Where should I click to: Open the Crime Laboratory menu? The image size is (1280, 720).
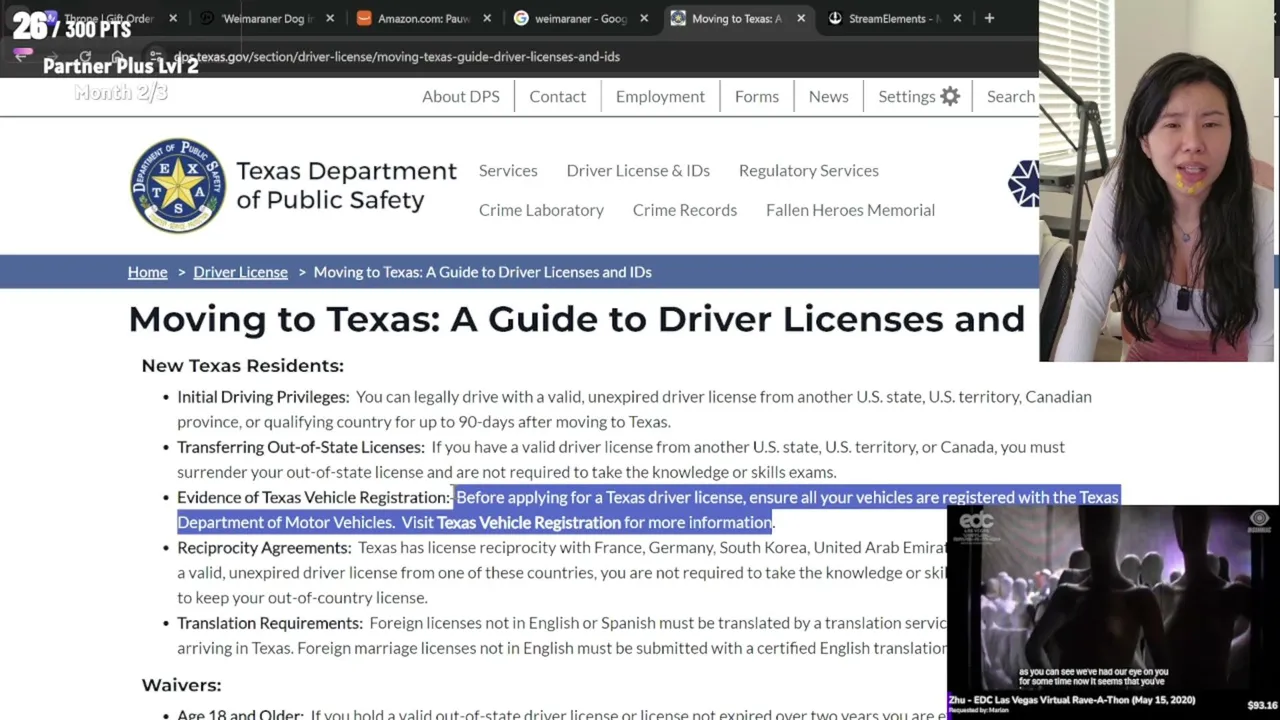click(541, 210)
